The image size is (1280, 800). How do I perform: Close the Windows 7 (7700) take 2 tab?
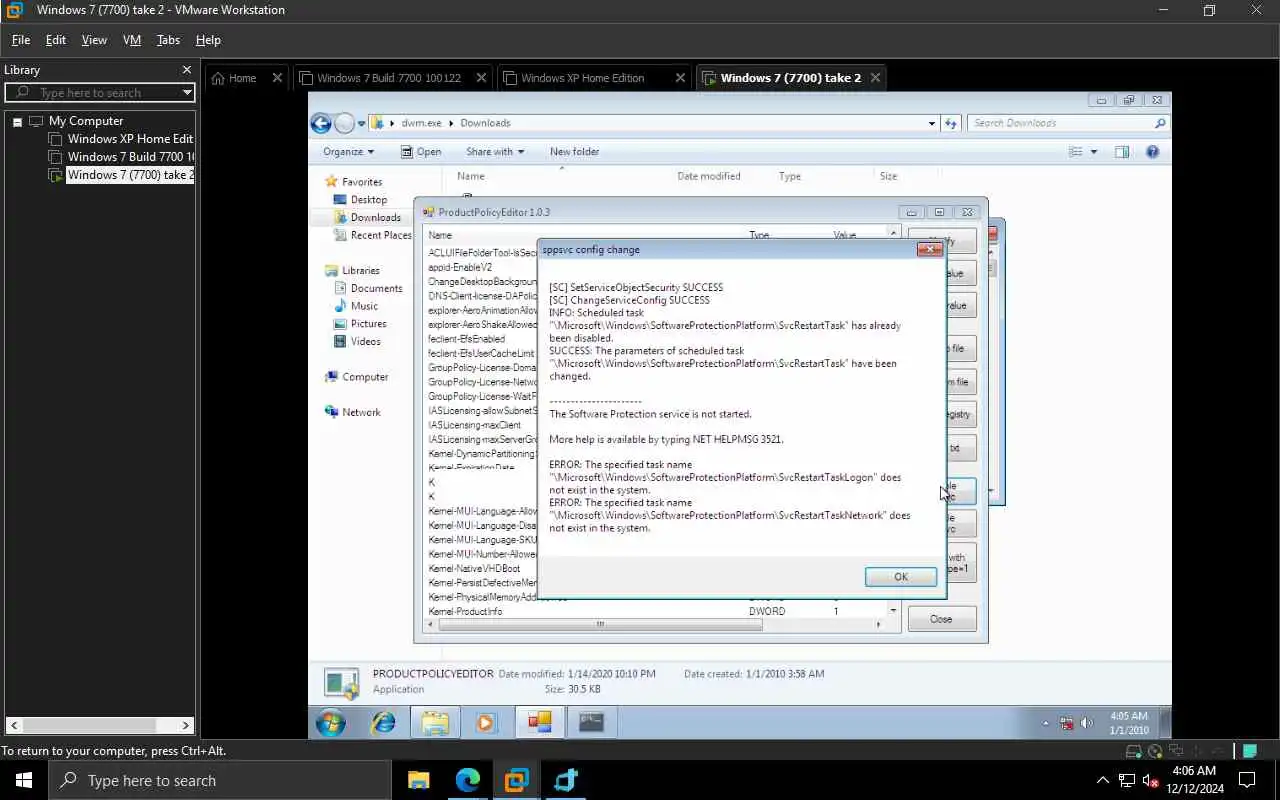coord(875,78)
